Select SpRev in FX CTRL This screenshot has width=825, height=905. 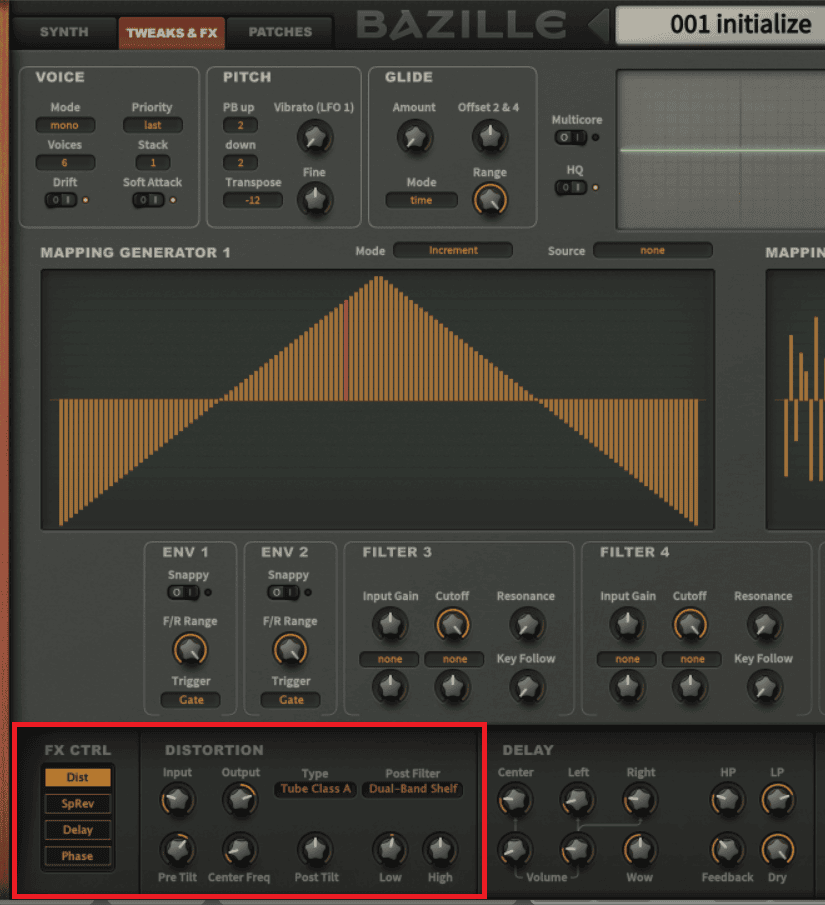78,803
